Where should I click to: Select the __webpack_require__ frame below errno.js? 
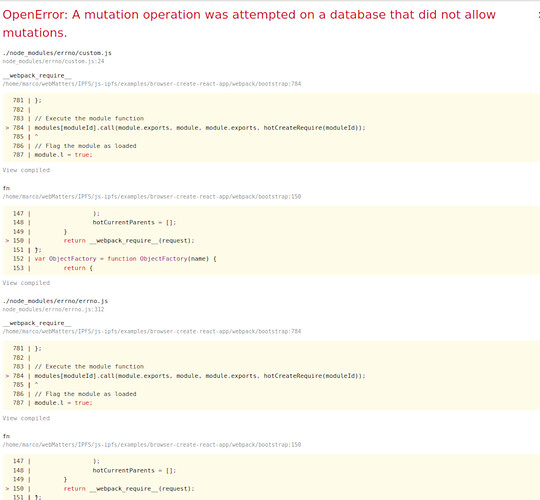(x=37, y=323)
